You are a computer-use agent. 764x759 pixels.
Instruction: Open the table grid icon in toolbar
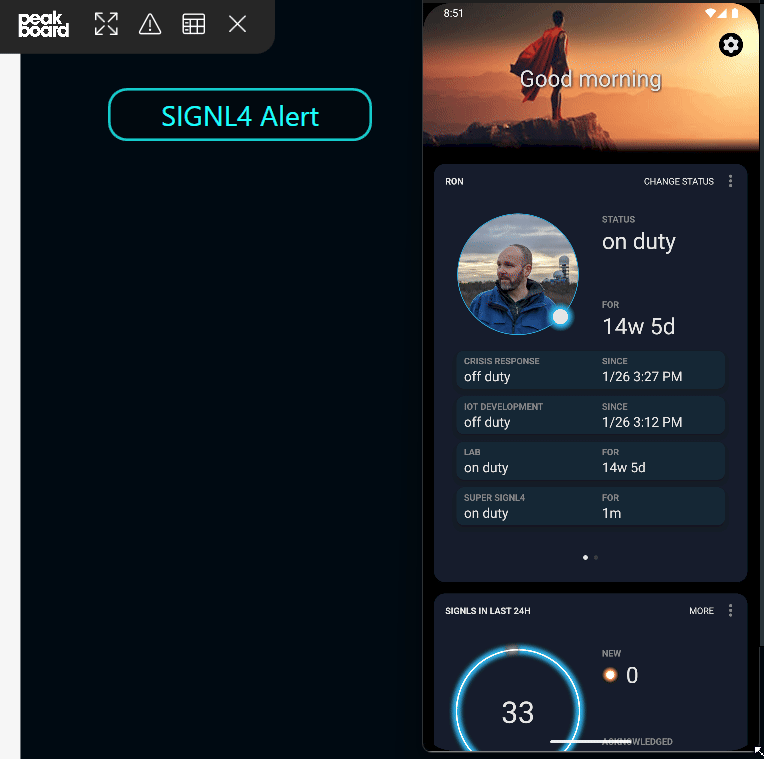tap(193, 24)
